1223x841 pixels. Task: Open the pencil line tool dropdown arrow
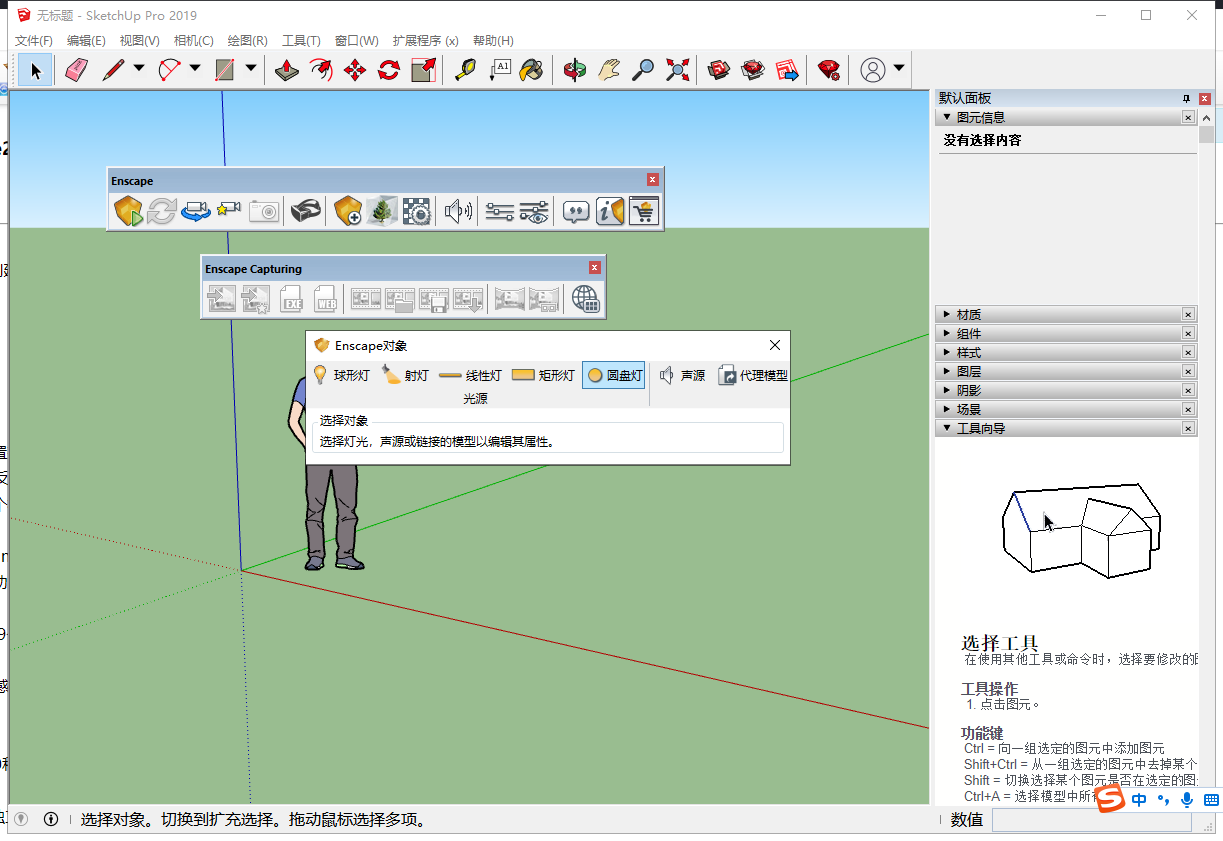pyautogui.click(x=138, y=69)
